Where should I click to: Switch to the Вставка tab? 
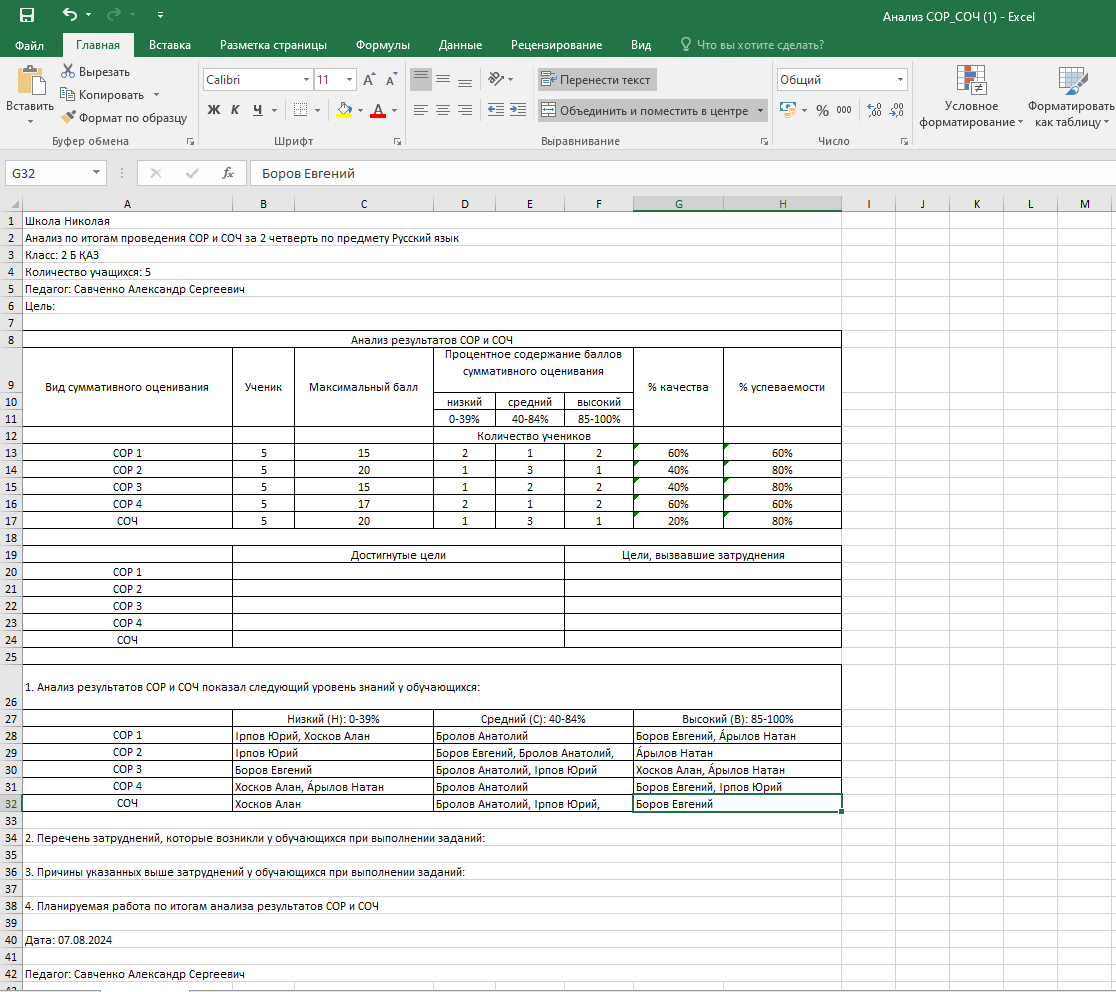(x=169, y=45)
